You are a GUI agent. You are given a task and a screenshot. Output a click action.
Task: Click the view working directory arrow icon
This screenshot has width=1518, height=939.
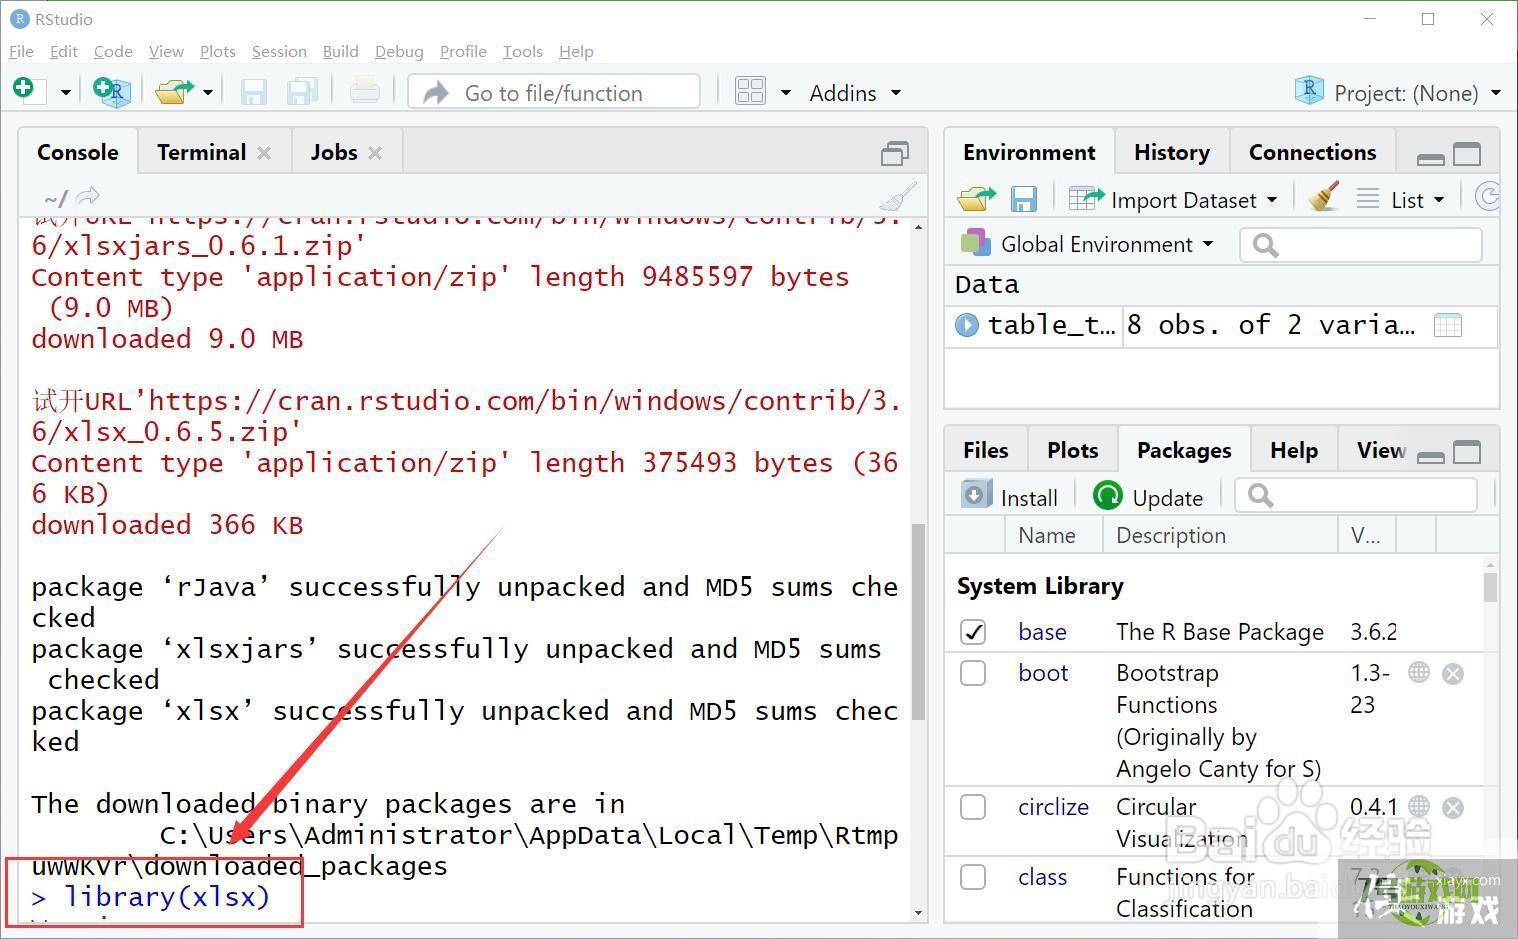coord(88,196)
